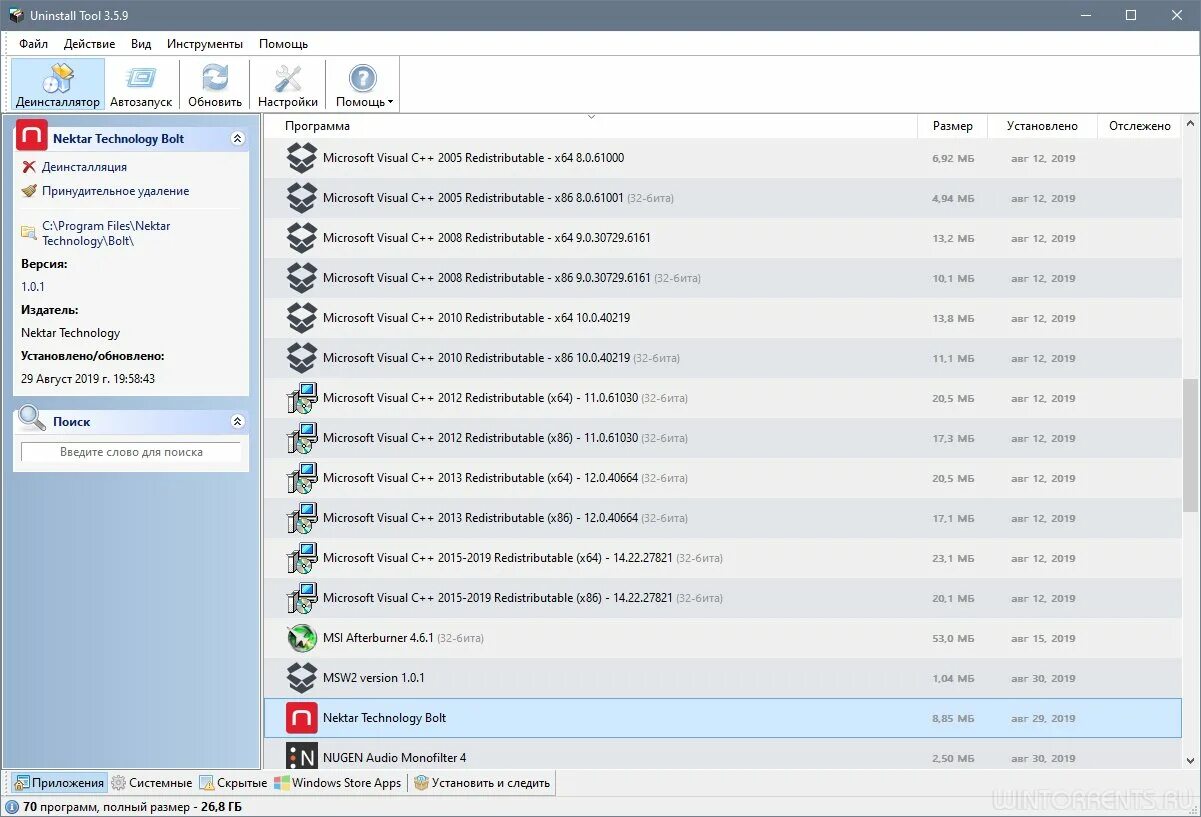
Task: Open the C:\Program Files\Nektar Technology\Bolt path link
Action: point(106,233)
